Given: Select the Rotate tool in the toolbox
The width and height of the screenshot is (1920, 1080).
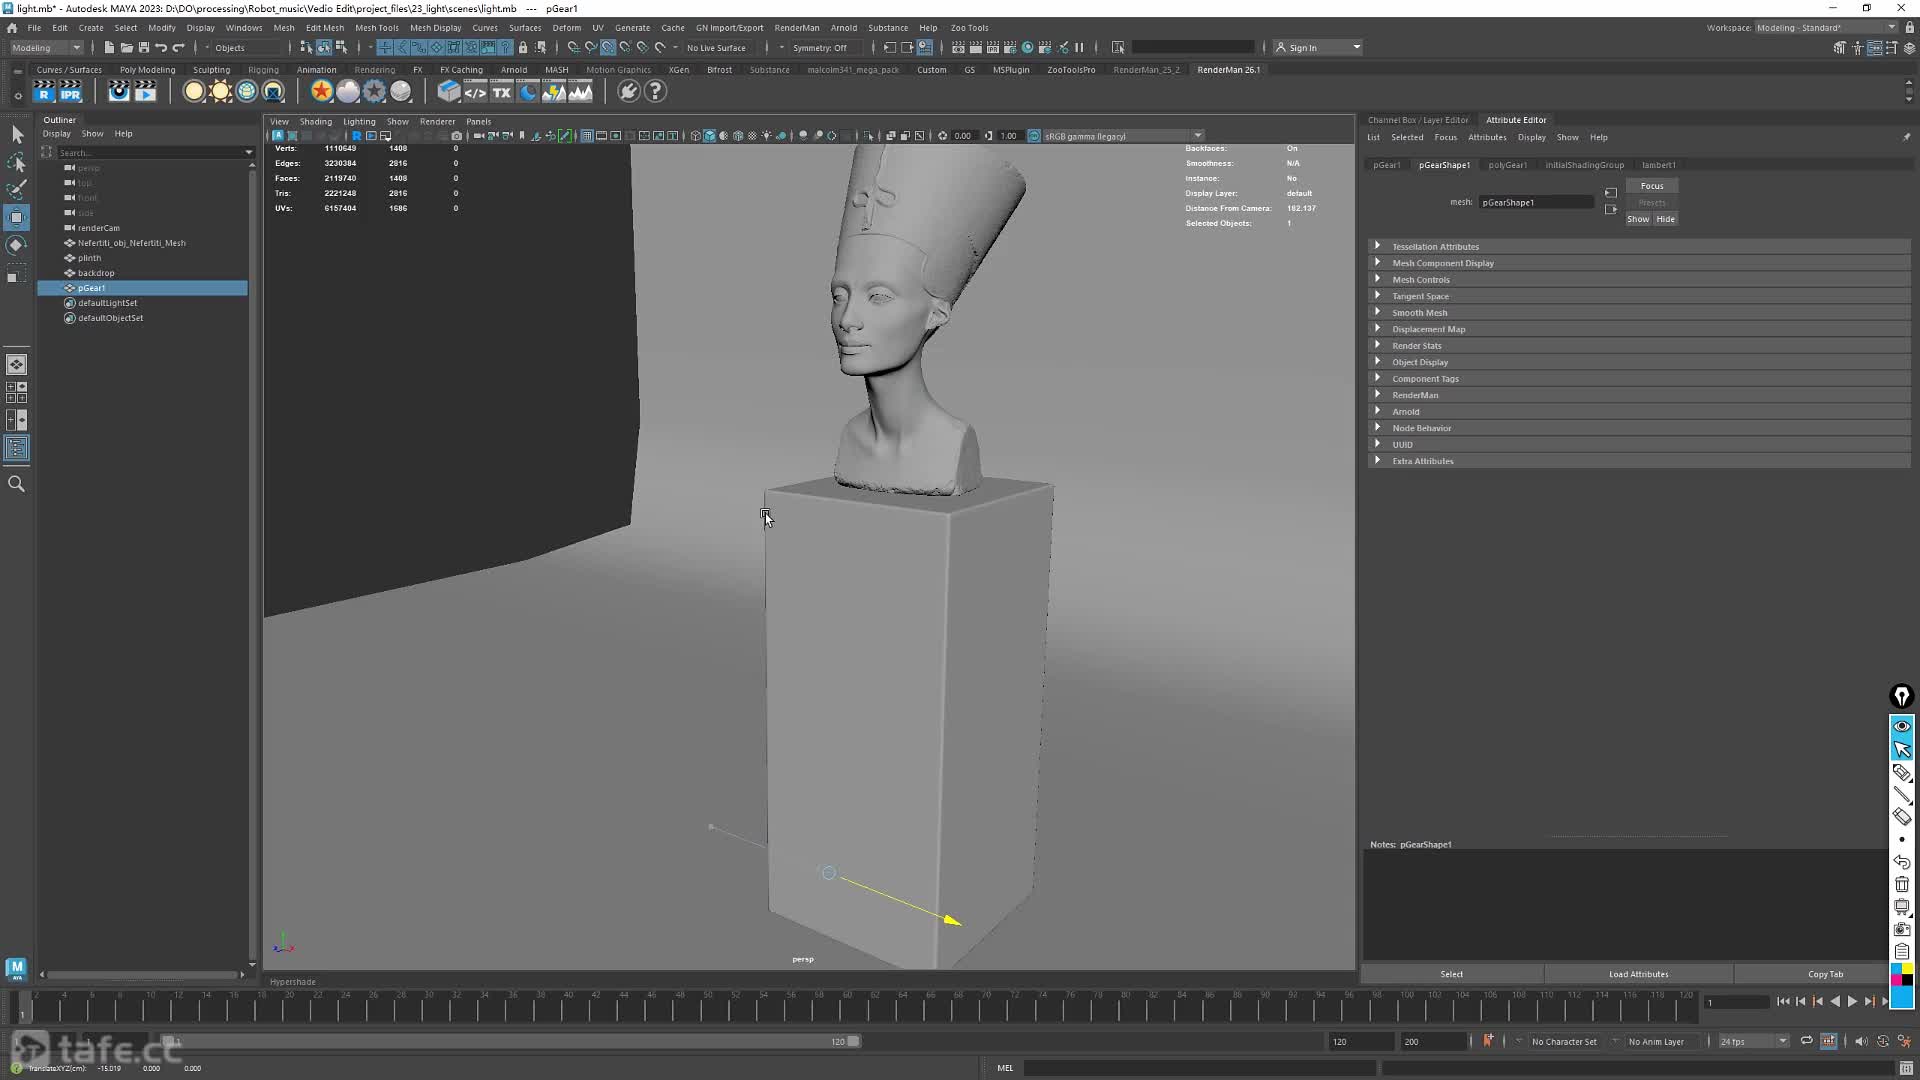Looking at the screenshot, I should (x=17, y=245).
